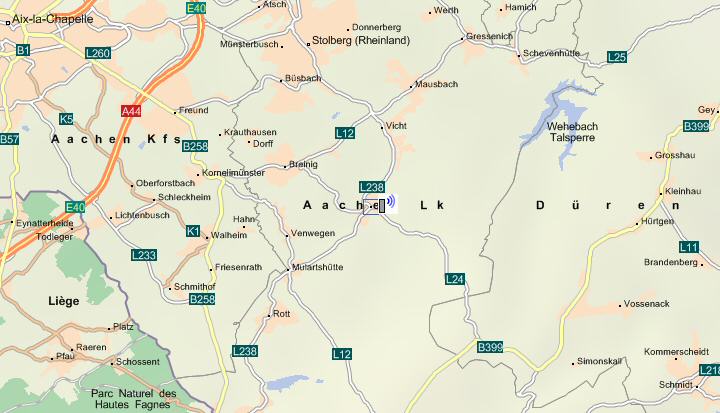The height and width of the screenshot is (413, 720).
Task: Click the L233 road shield
Action: pos(144,255)
